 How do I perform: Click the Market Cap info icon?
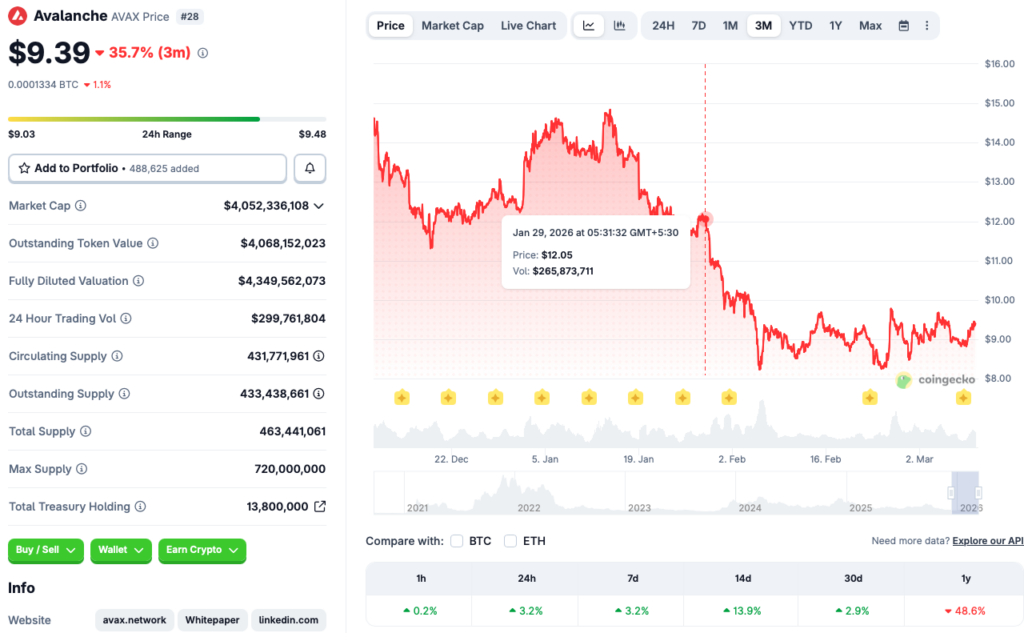[81, 206]
